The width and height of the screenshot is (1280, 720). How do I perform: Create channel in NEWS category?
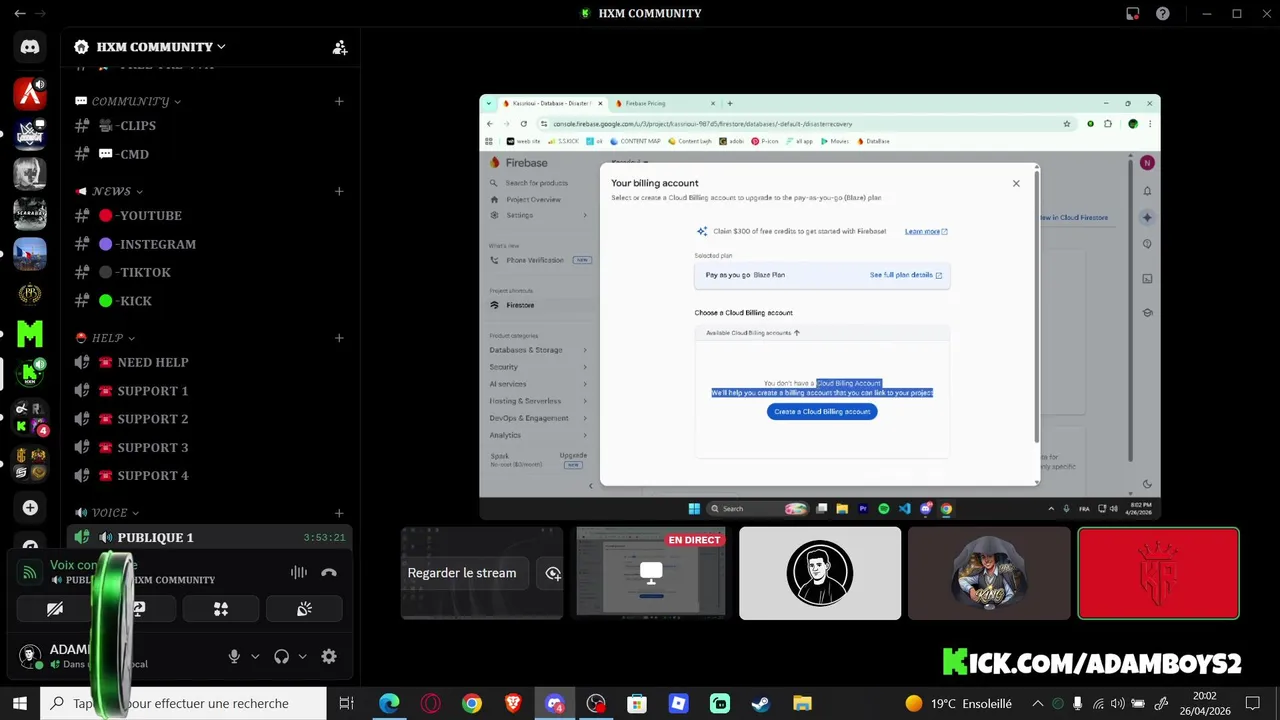click(x=339, y=191)
